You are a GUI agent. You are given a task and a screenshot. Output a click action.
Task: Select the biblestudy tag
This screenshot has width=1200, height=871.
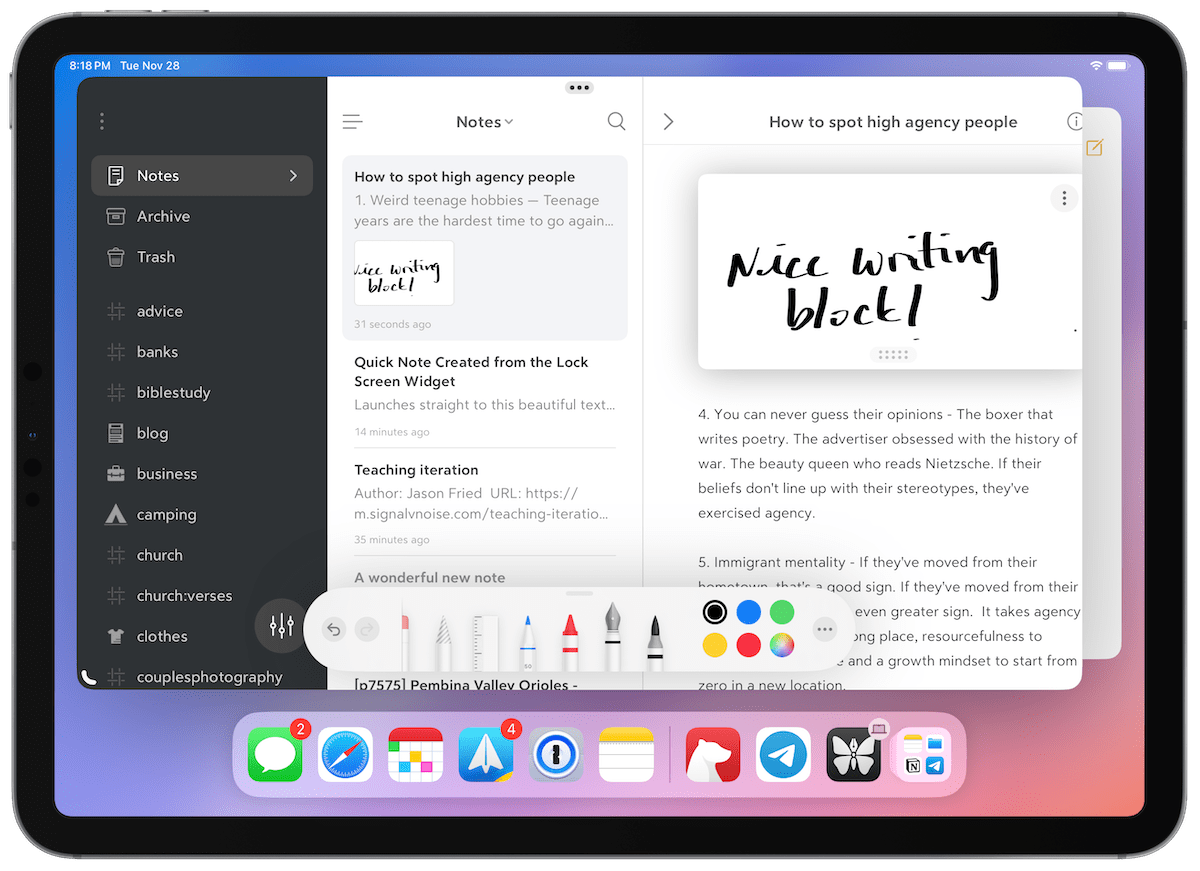pyautogui.click(x=170, y=392)
